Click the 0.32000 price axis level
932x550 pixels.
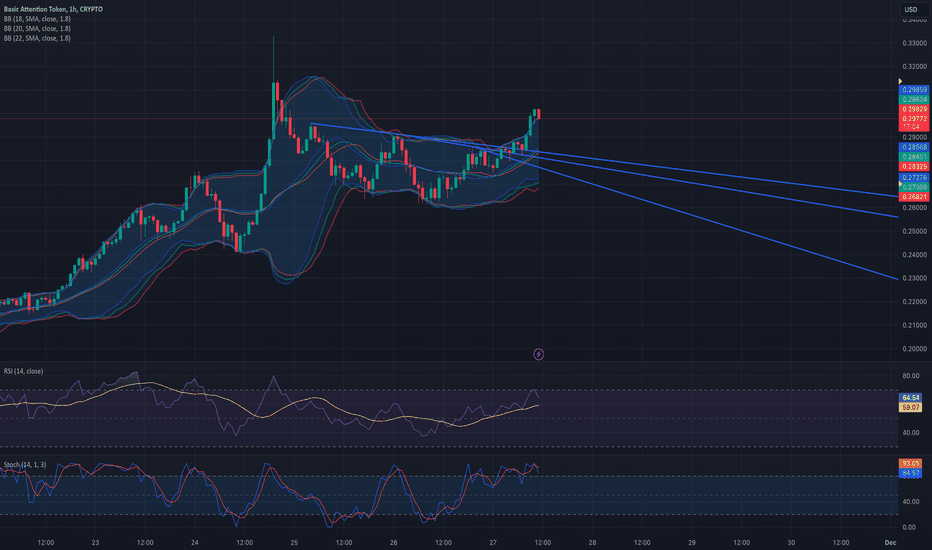pos(914,67)
